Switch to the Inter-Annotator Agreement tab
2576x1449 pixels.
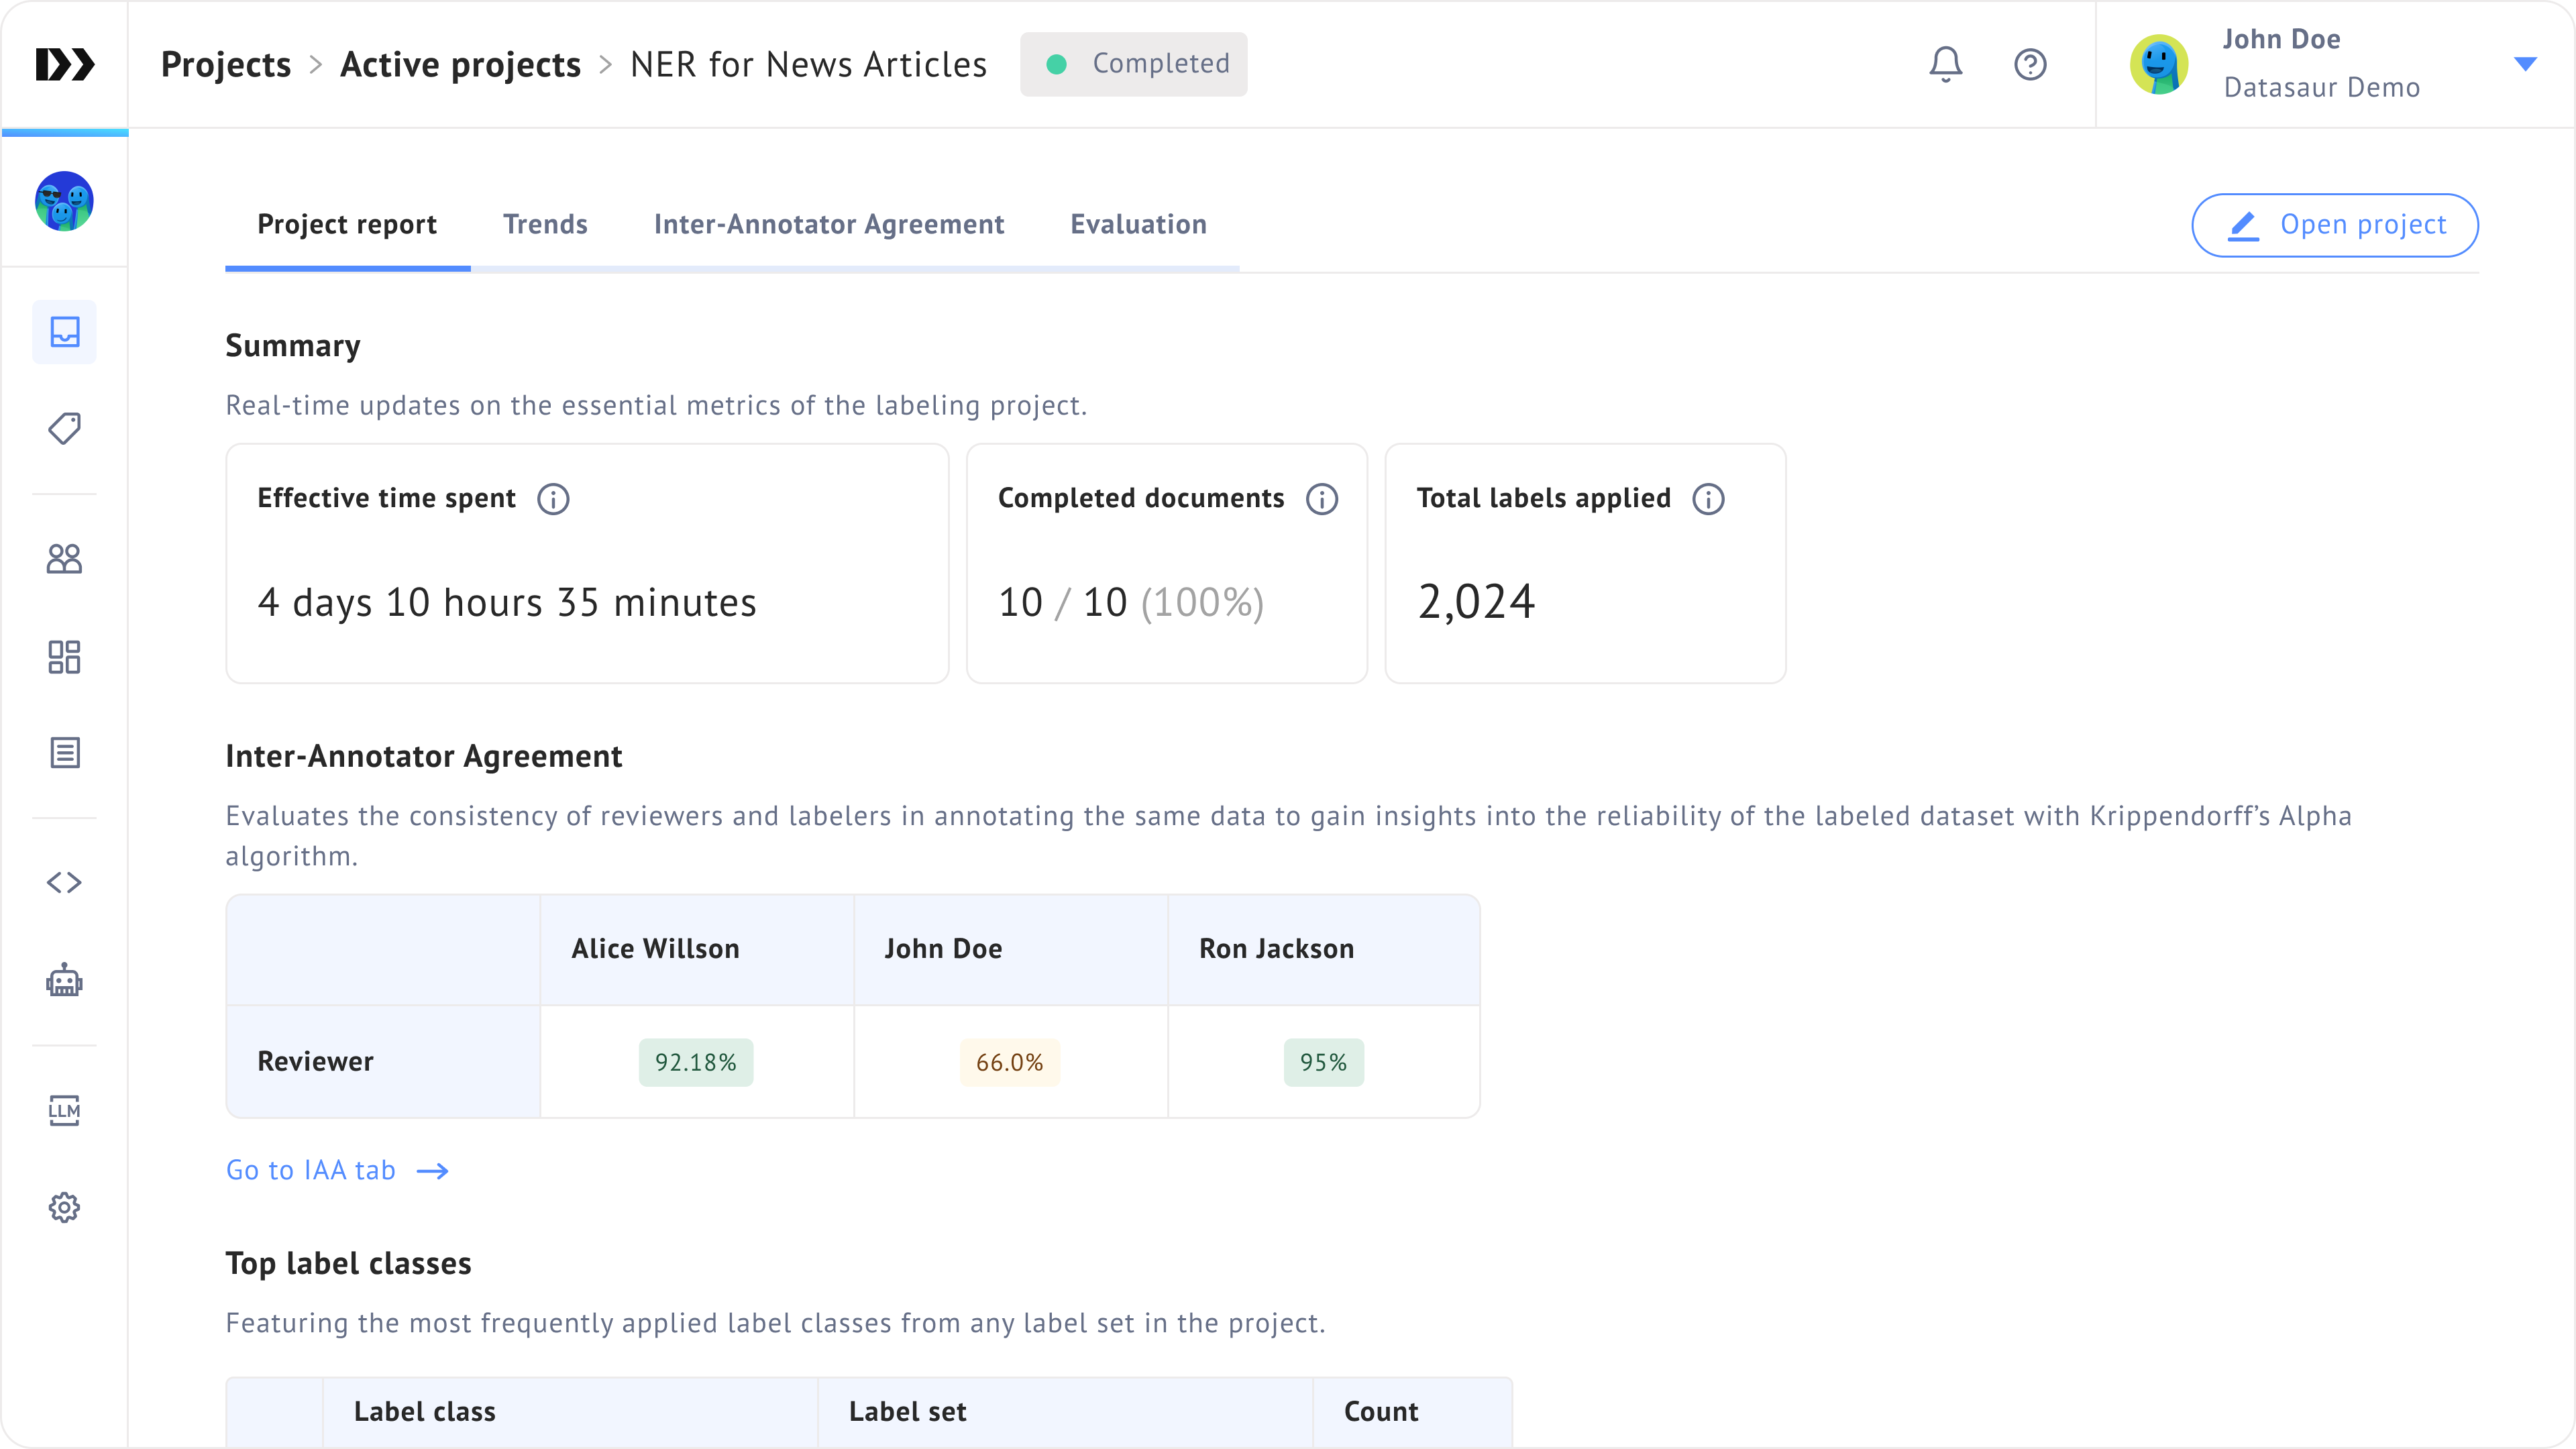(x=828, y=224)
